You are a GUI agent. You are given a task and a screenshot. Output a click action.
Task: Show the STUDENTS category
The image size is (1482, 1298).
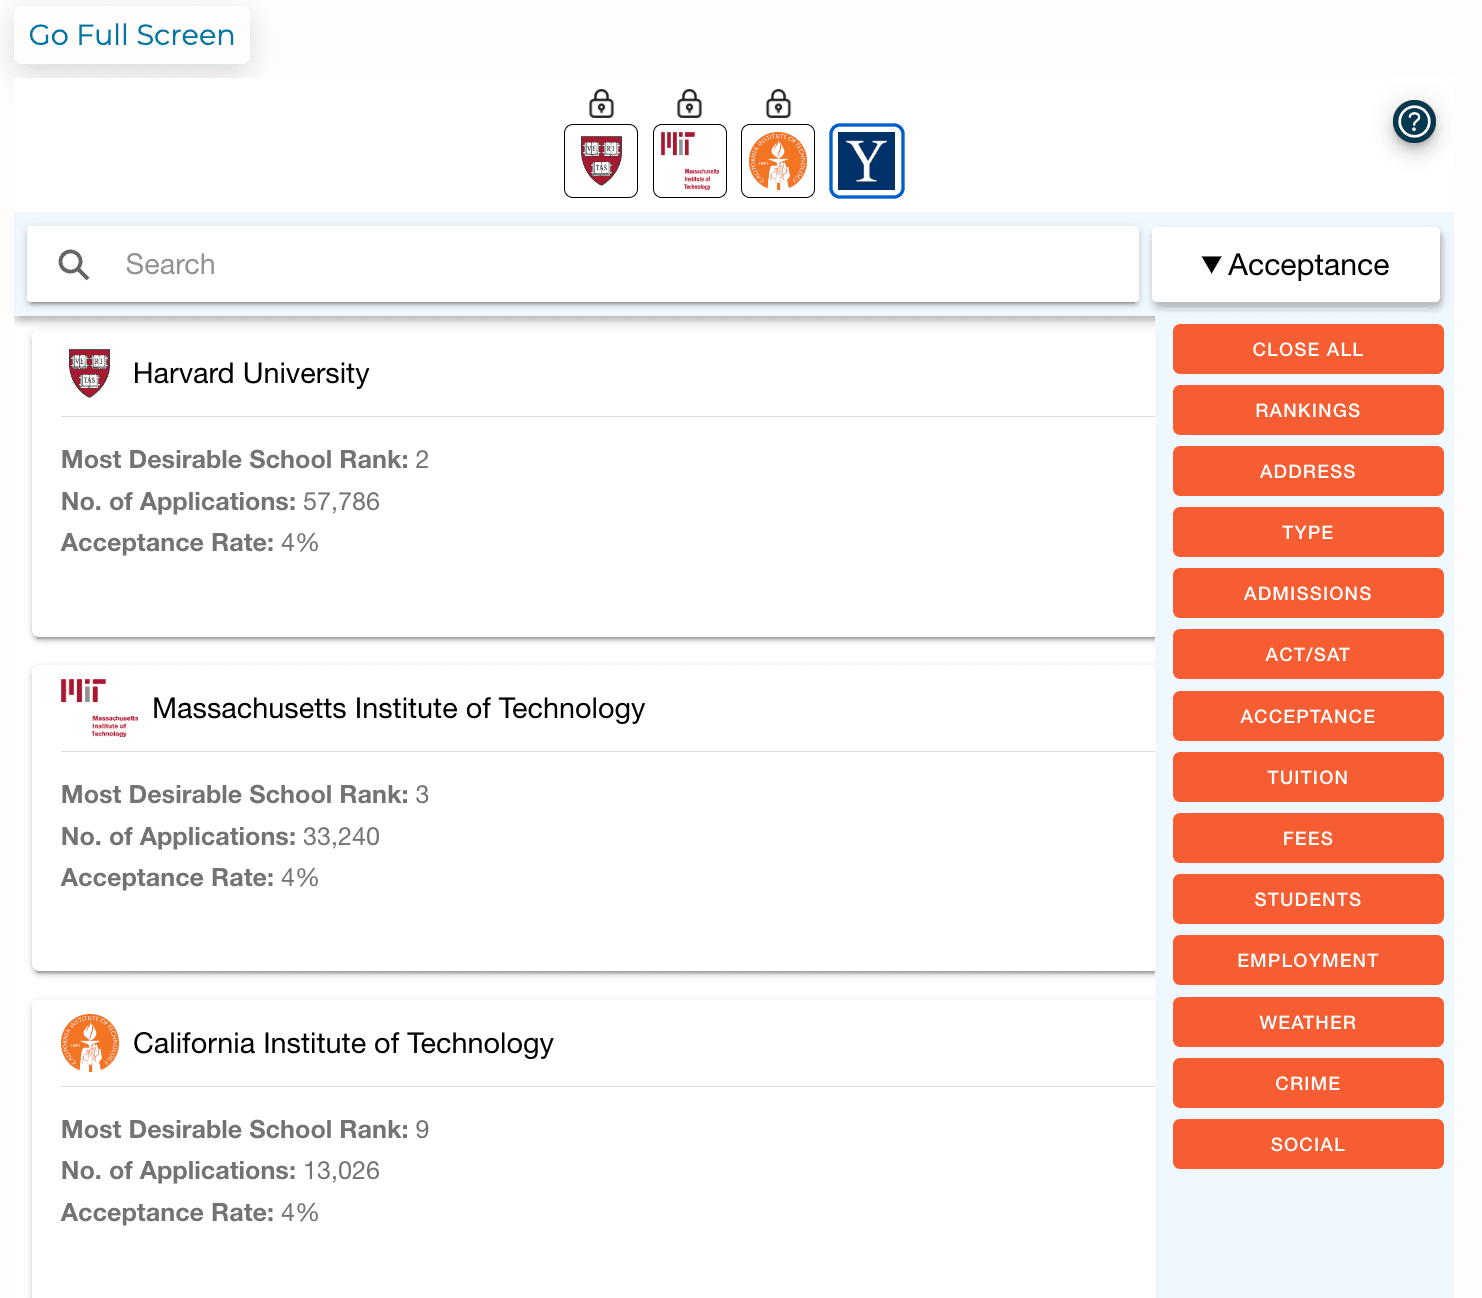(x=1308, y=899)
